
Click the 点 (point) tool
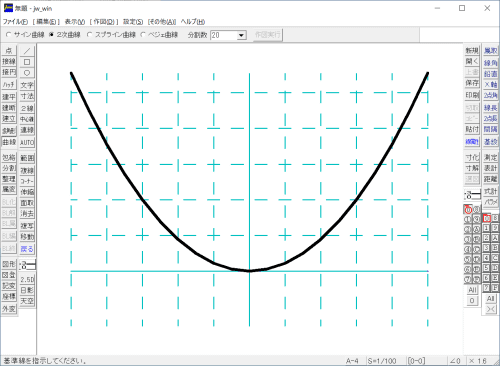click(x=9, y=50)
